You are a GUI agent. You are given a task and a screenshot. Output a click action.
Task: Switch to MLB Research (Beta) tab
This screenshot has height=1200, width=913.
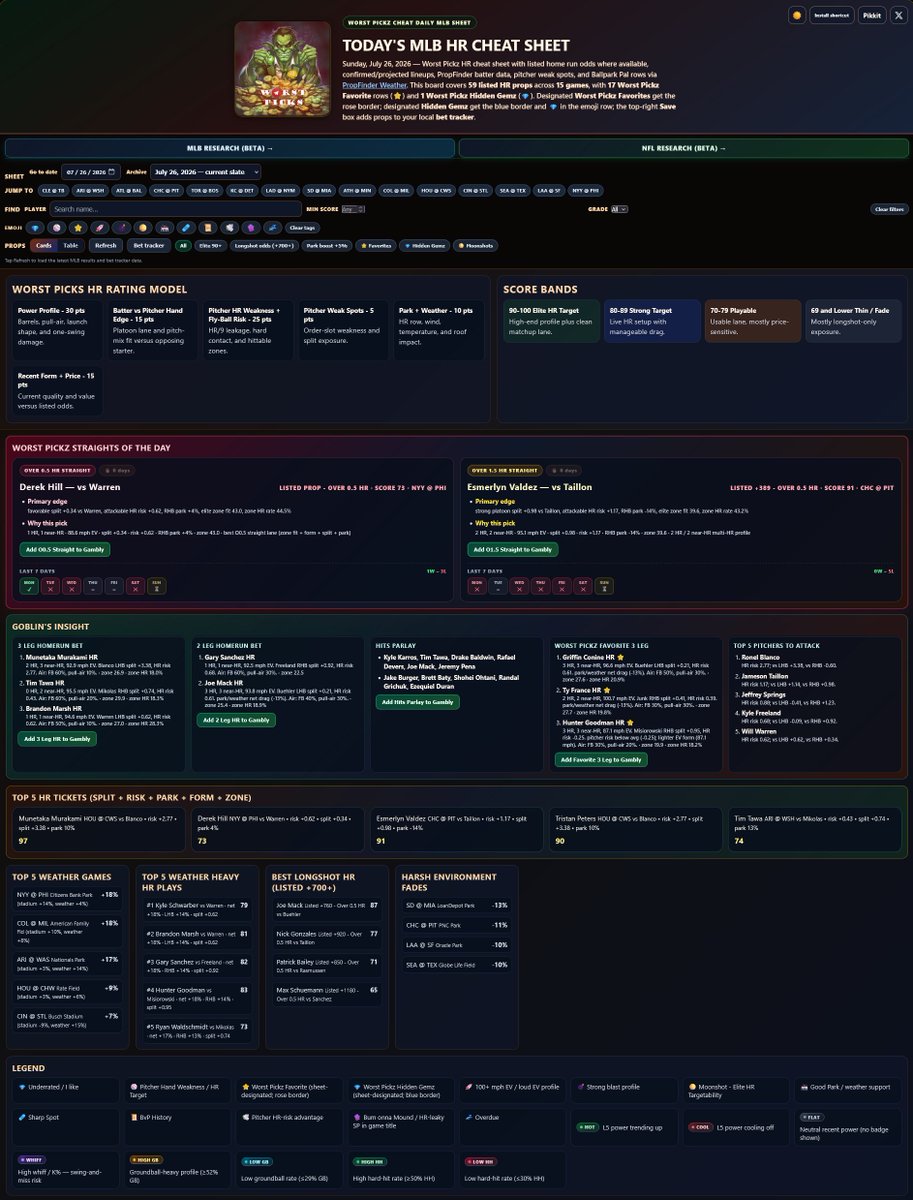point(229,148)
